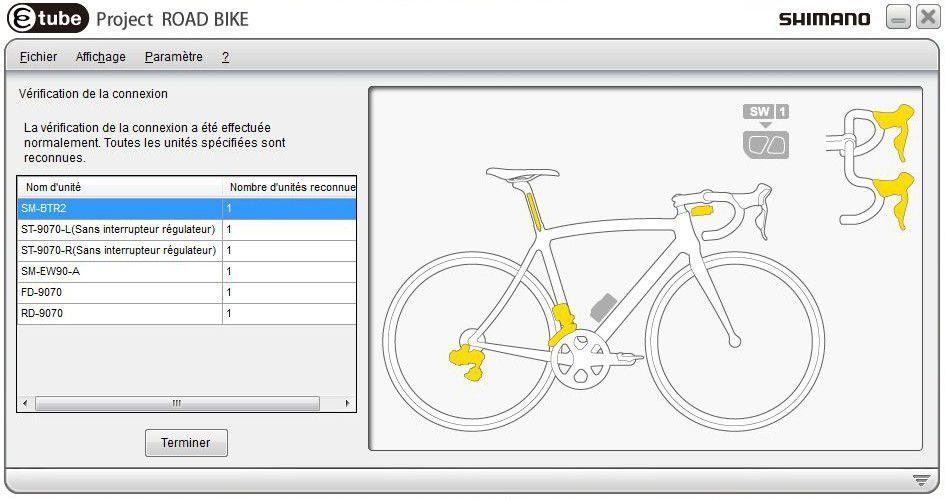Click the e-tube logo
This screenshot has width=945, height=499.
pyautogui.click(x=48, y=18)
